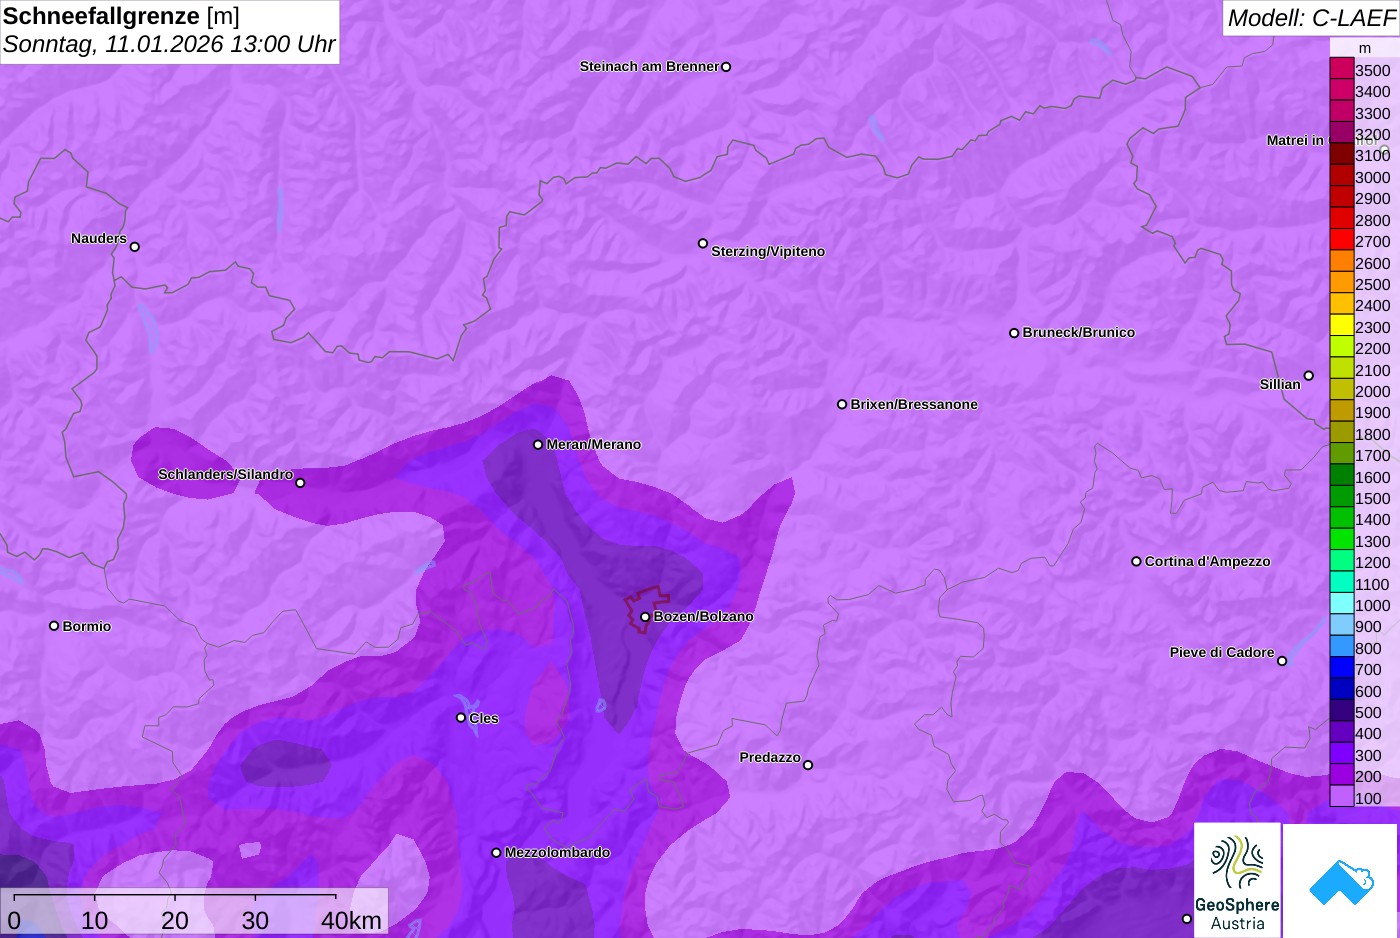Select the 2700 m red legend swatch
Viewport: 1400px width, 938px height.
1342,241
